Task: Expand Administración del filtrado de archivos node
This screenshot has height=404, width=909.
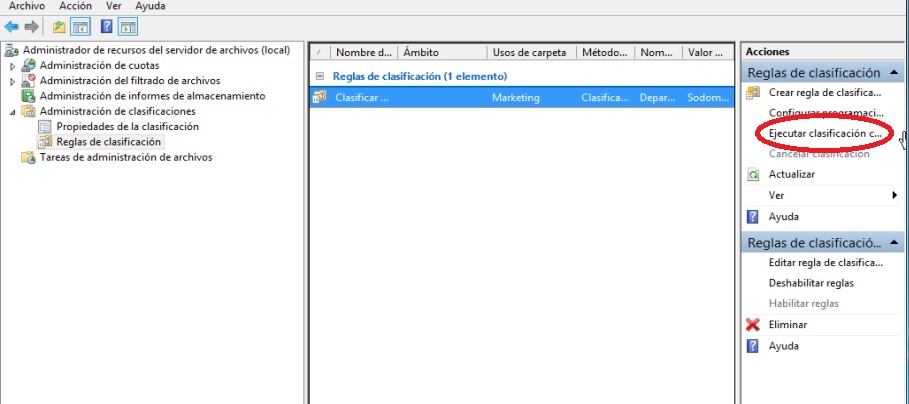Action: point(13,81)
